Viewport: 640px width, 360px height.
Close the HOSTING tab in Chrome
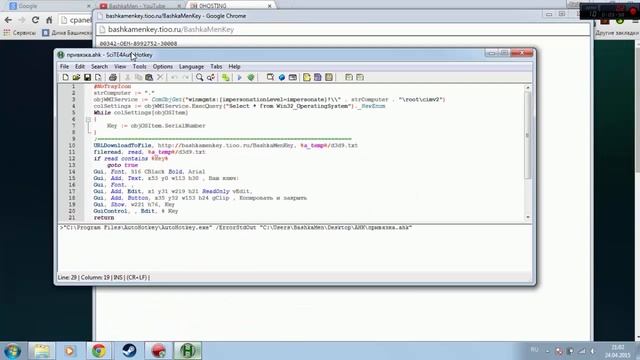pyautogui.click(x=269, y=6)
